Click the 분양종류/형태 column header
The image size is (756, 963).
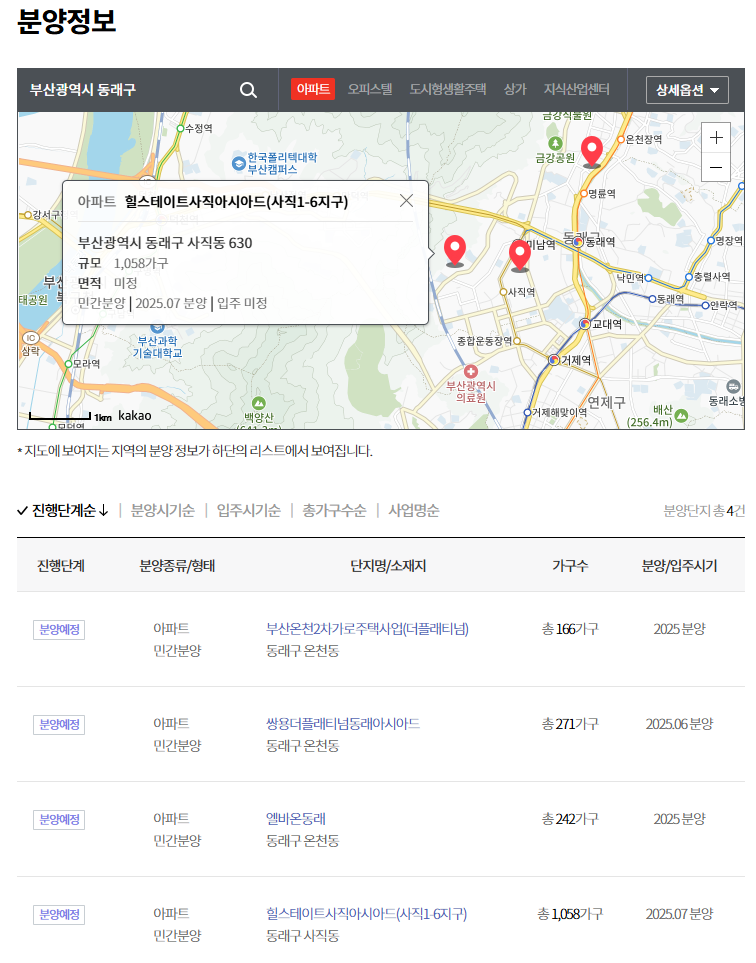pyautogui.click(x=177, y=566)
